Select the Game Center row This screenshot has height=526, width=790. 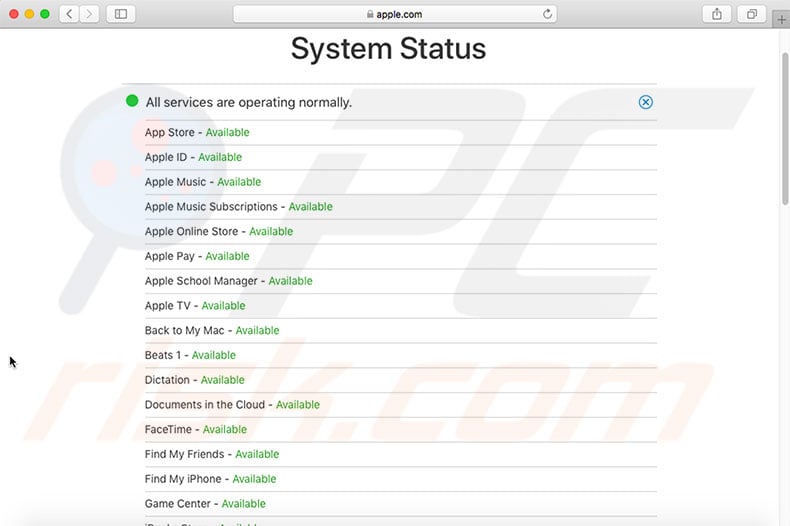tap(401, 503)
